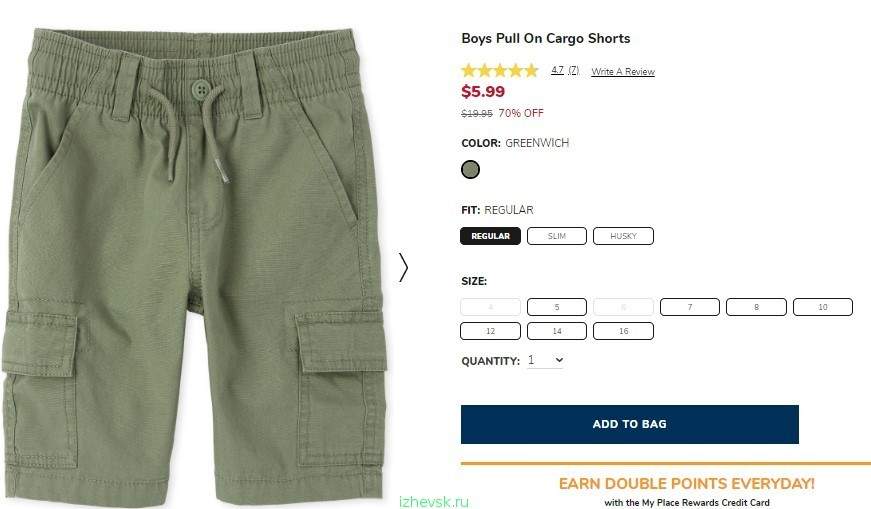Open the 4.7 rating score link
The height and width of the screenshot is (509, 871).
(557, 70)
